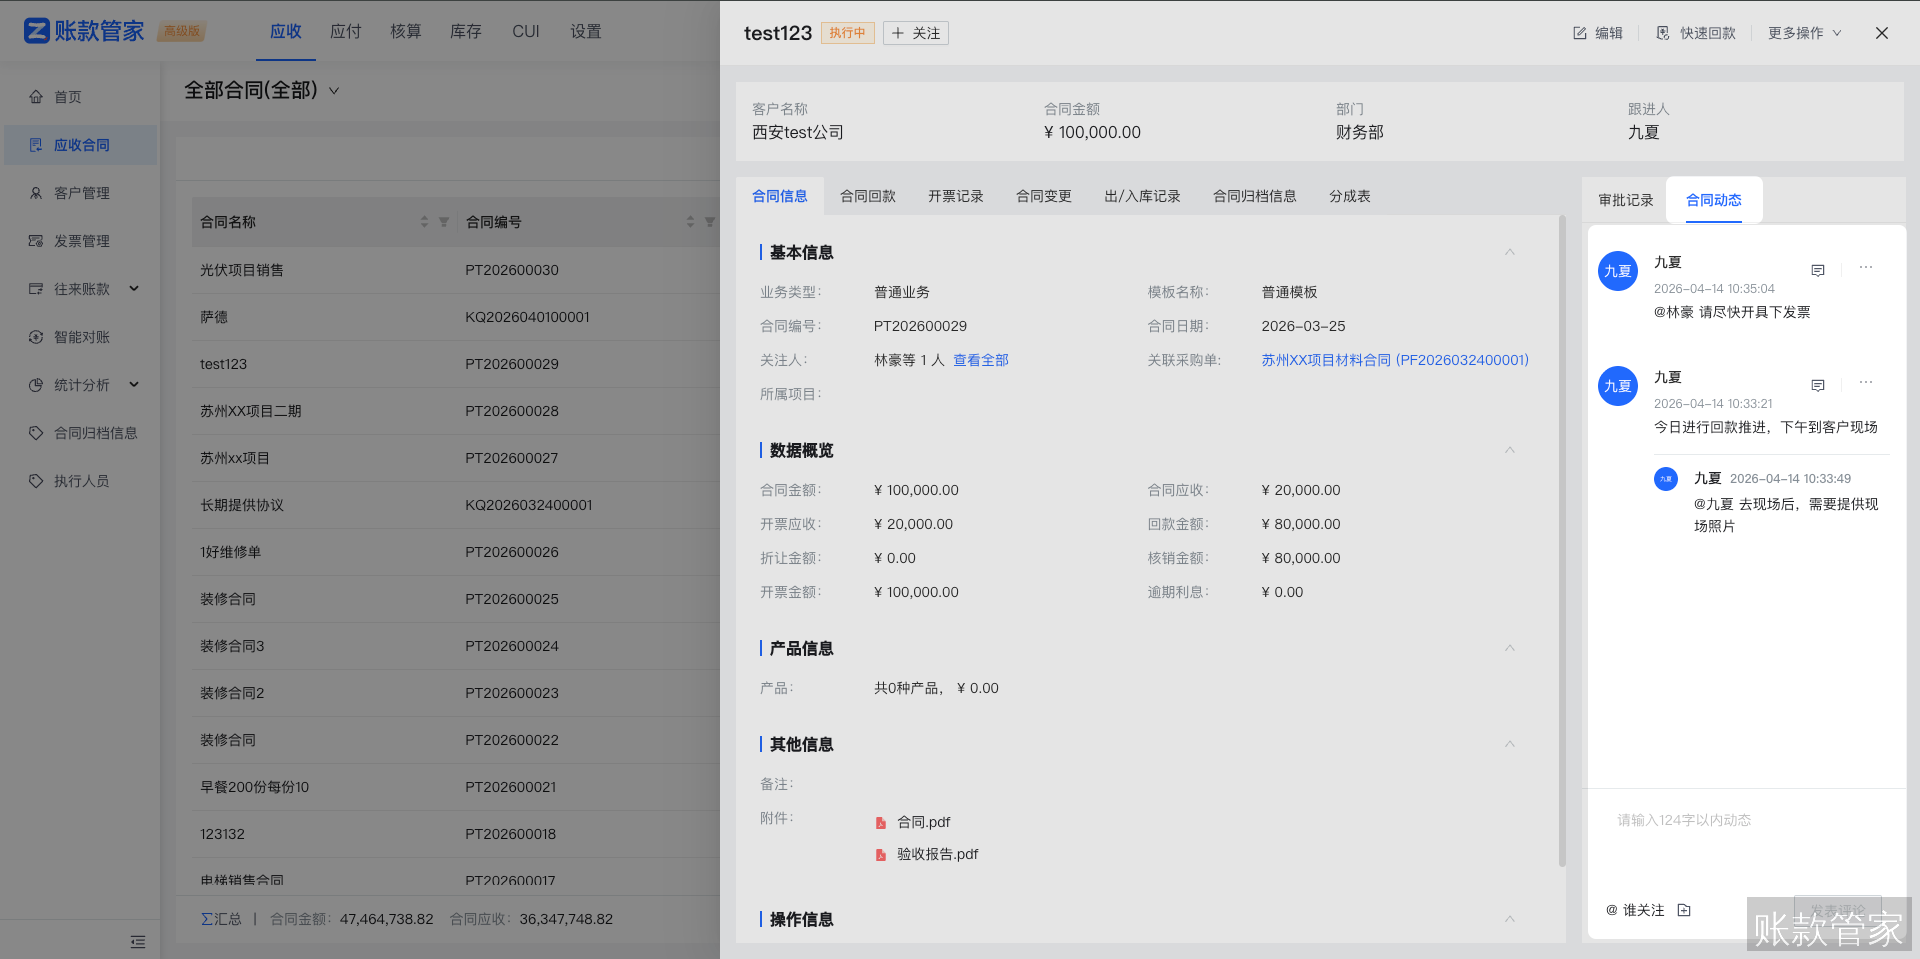Open the CUI top menu
Viewport: 1920px width, 959px height.
click(x=526, y=31)
